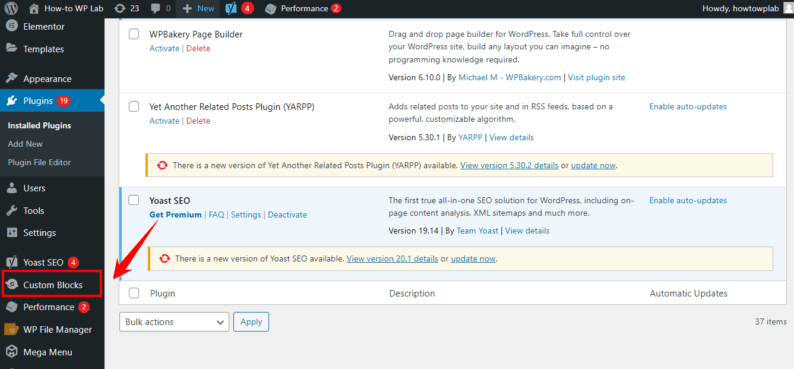Open the comments bubble icon
The height and width of the screenshot is (369, 794).
(x=156, y=9)
